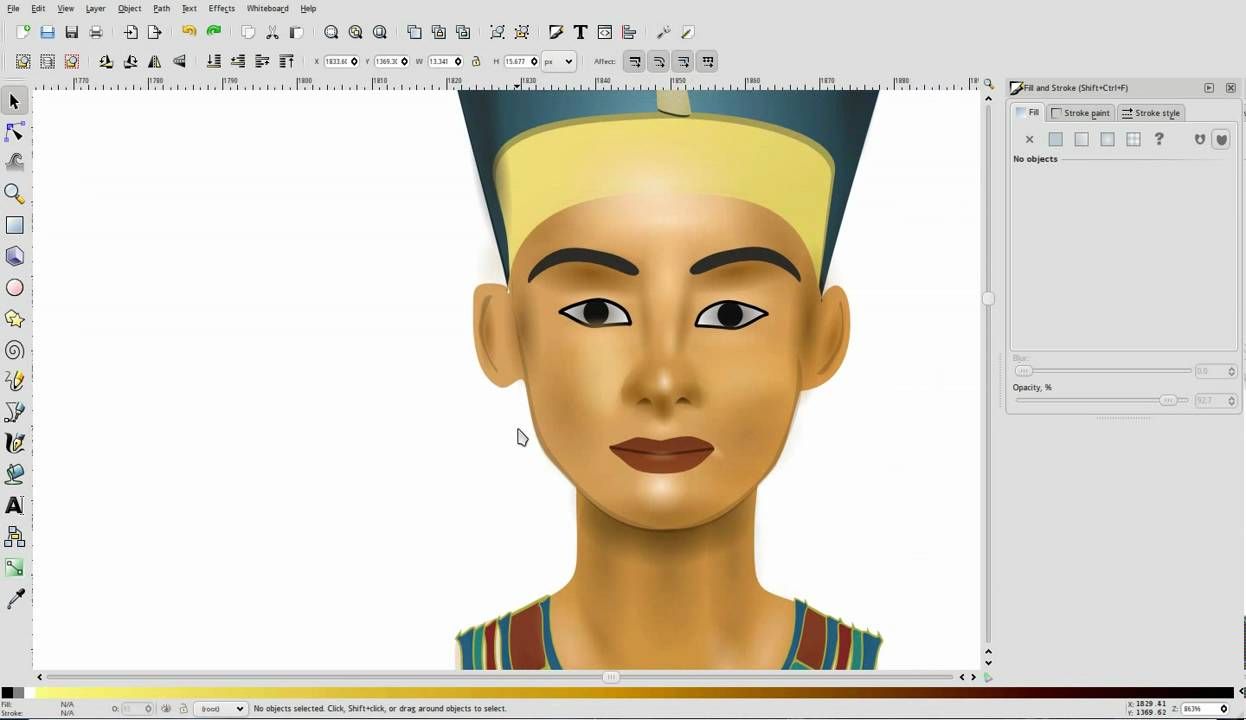Remove fill with the X button
The image size is (1246, 720).
(1029, 139)
